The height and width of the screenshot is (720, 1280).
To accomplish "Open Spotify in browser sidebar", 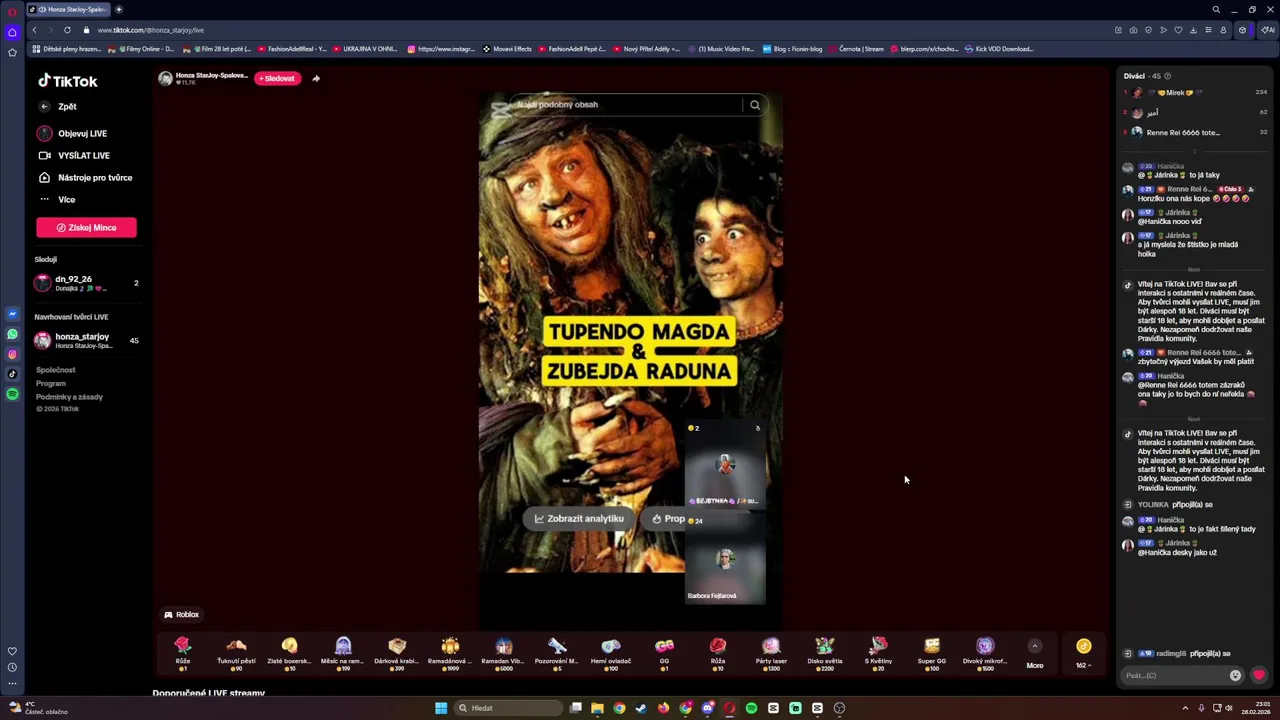I will [12, 394].
